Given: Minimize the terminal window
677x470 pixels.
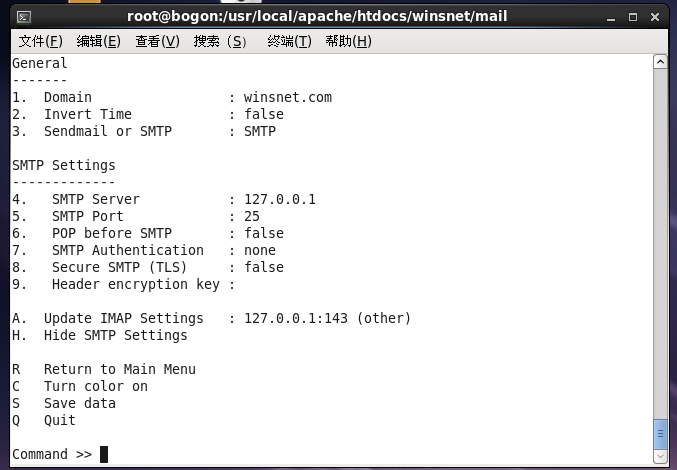Looking at the screenshot, I should [611, 18].
